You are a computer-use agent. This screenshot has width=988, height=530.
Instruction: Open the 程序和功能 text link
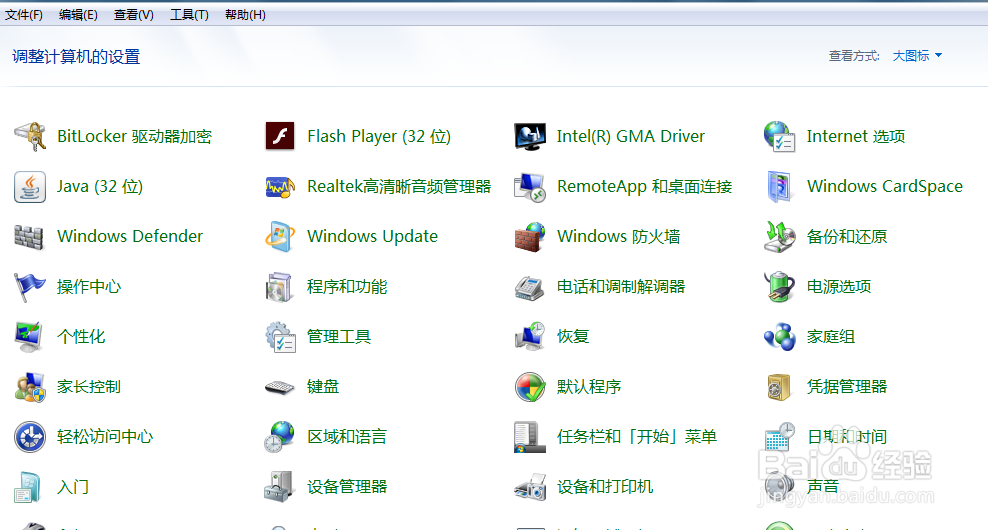[x=347, y=287]
